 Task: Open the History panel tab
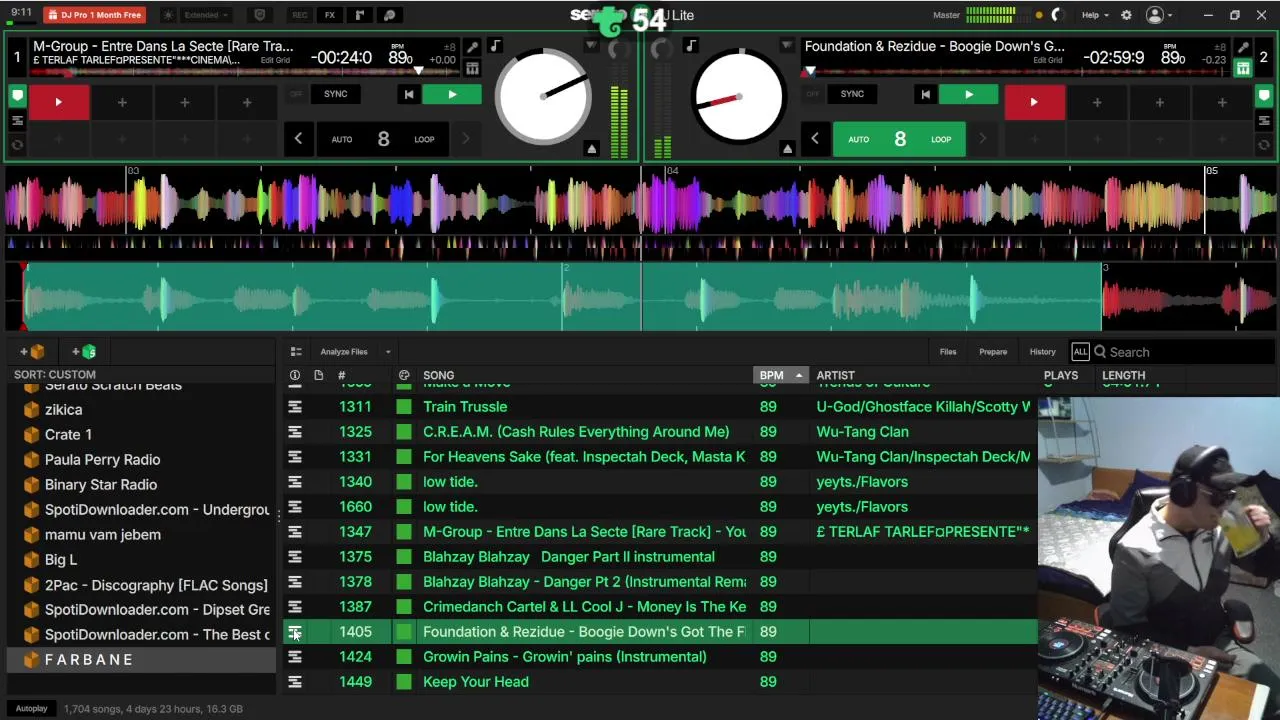1042,352
